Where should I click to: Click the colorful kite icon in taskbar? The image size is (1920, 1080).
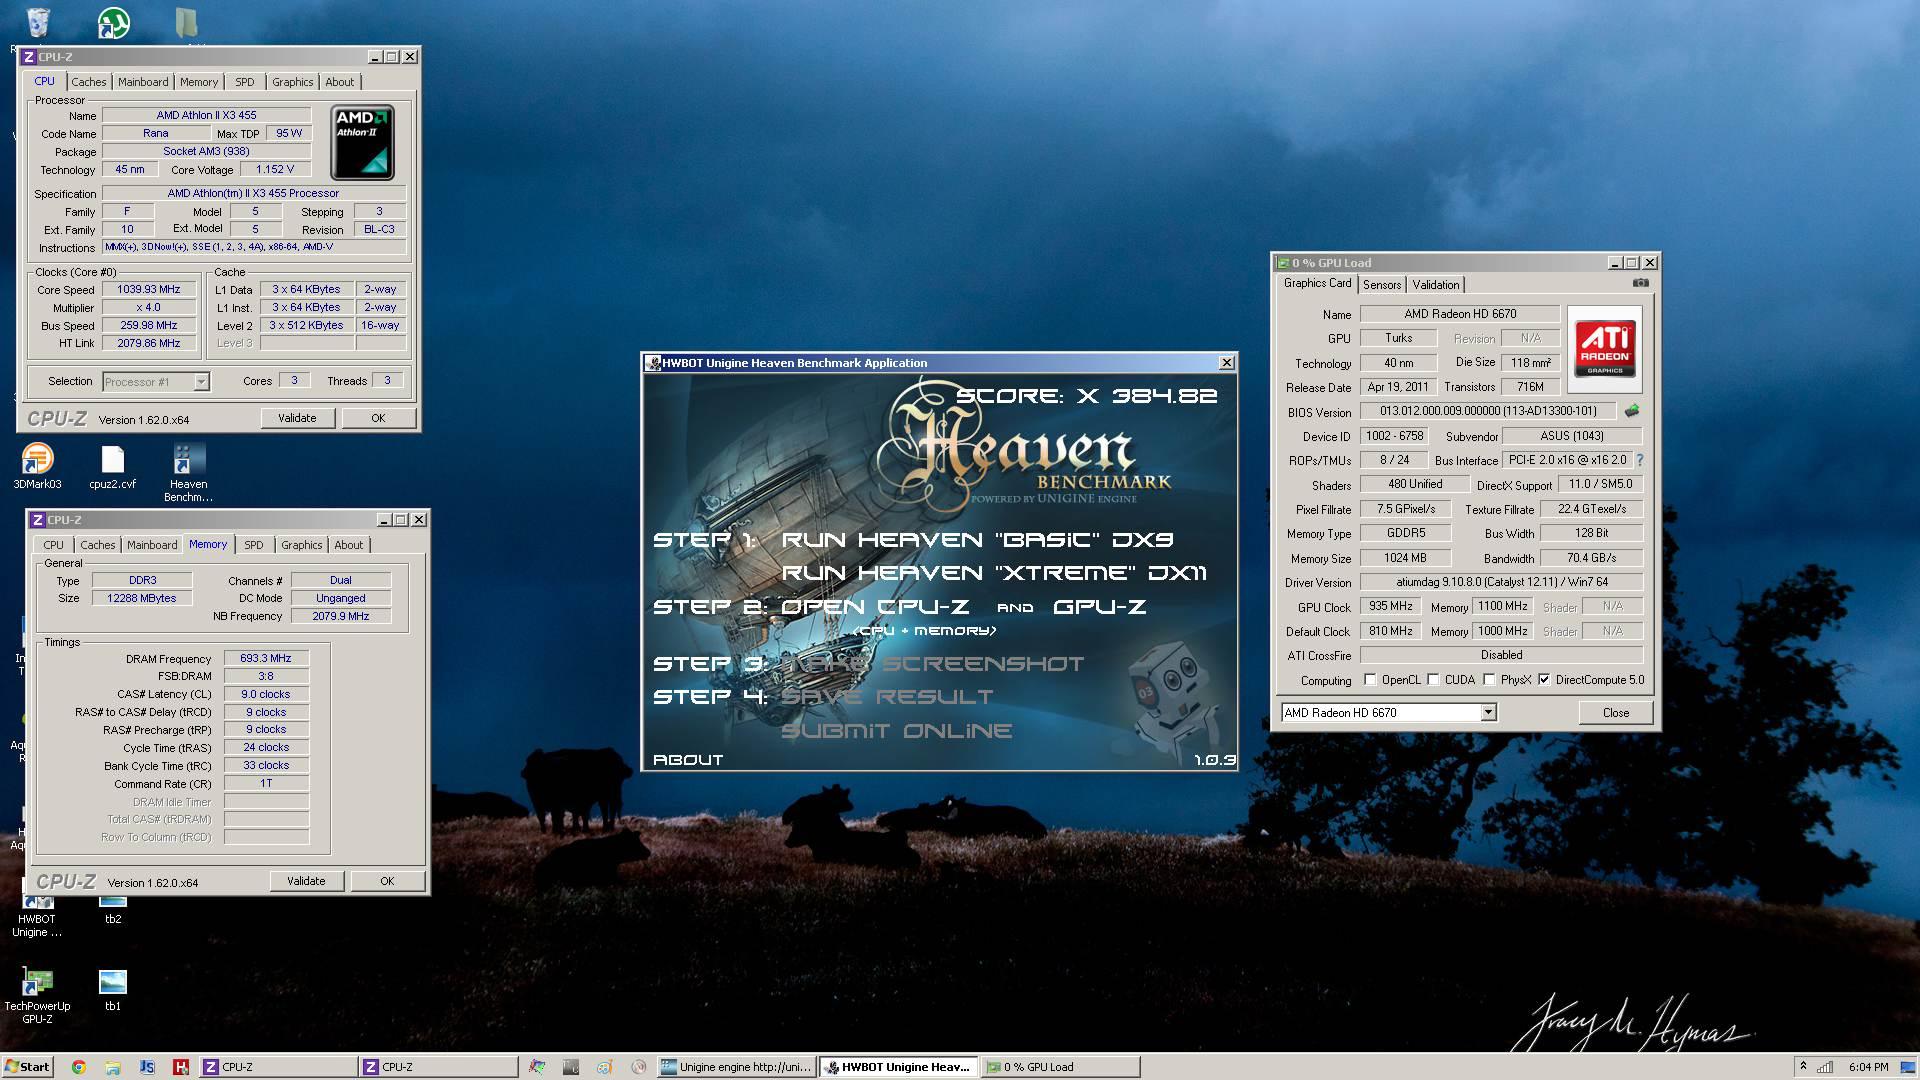pyautogui.click(x=537, y=1067)
